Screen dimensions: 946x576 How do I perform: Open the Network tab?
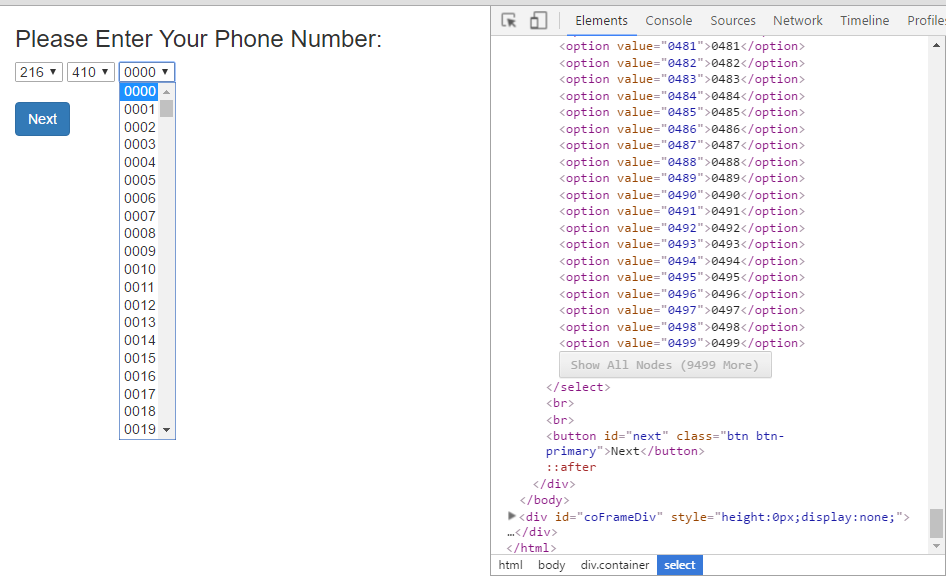[797, 21]
